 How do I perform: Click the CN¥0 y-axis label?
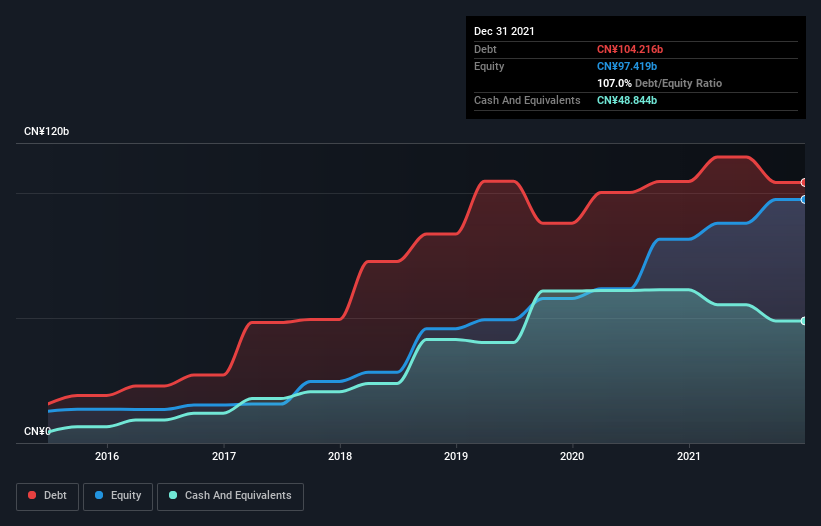37,431
